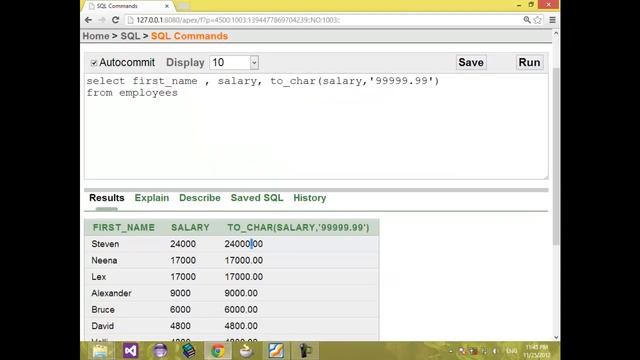Image resolution: width=640 pixels, height=360 pixels.
Task: Click the FIRST_NAME column header
Action: coord(124,228)
